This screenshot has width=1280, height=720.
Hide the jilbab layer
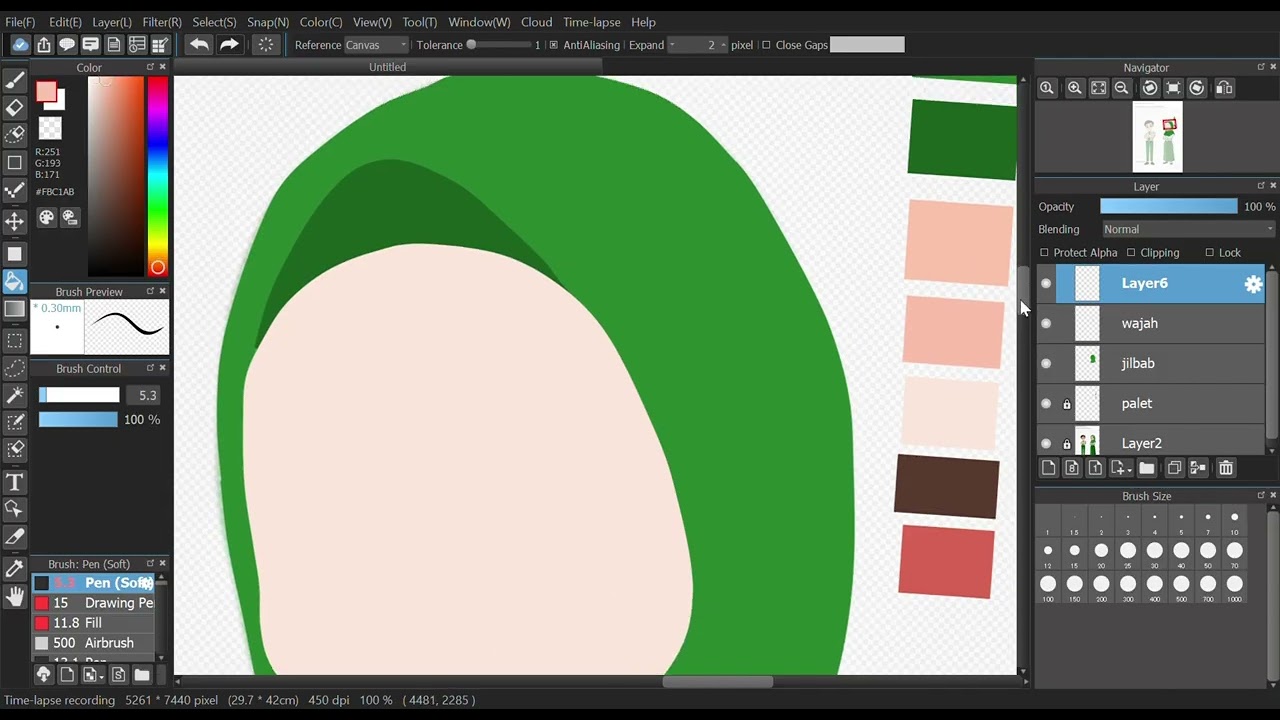[x=1046, y=363]
